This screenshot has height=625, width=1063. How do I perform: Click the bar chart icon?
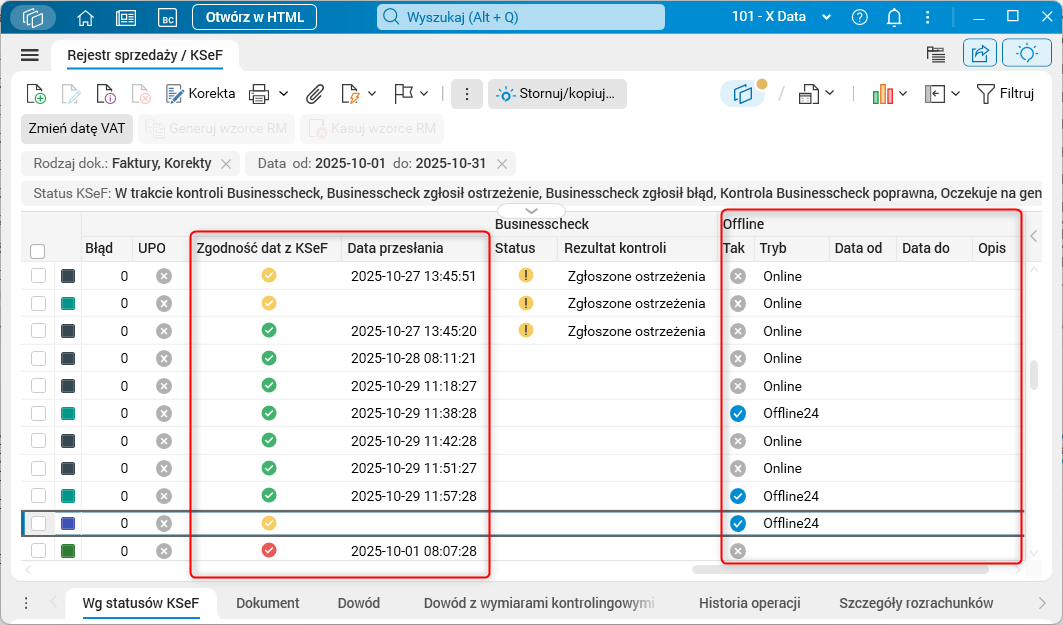pos(882,94)
